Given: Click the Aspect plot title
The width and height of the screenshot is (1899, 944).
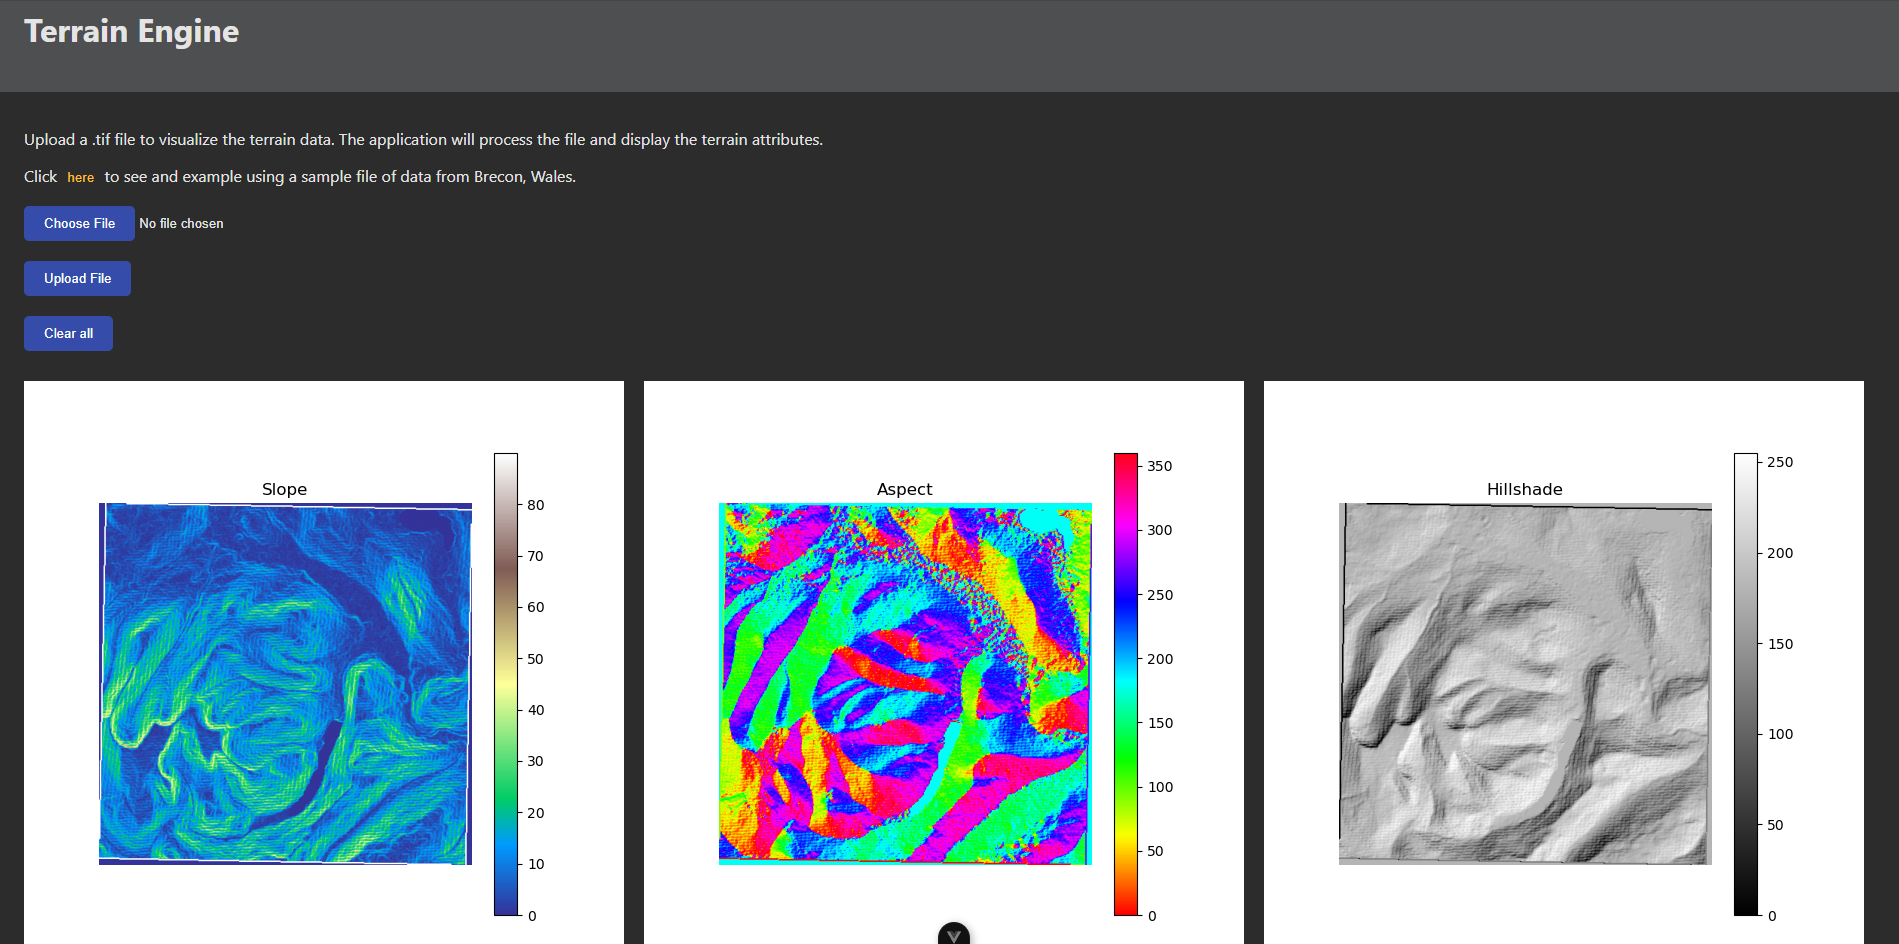Looking at the screenshot, I should (x=904, y=489).
